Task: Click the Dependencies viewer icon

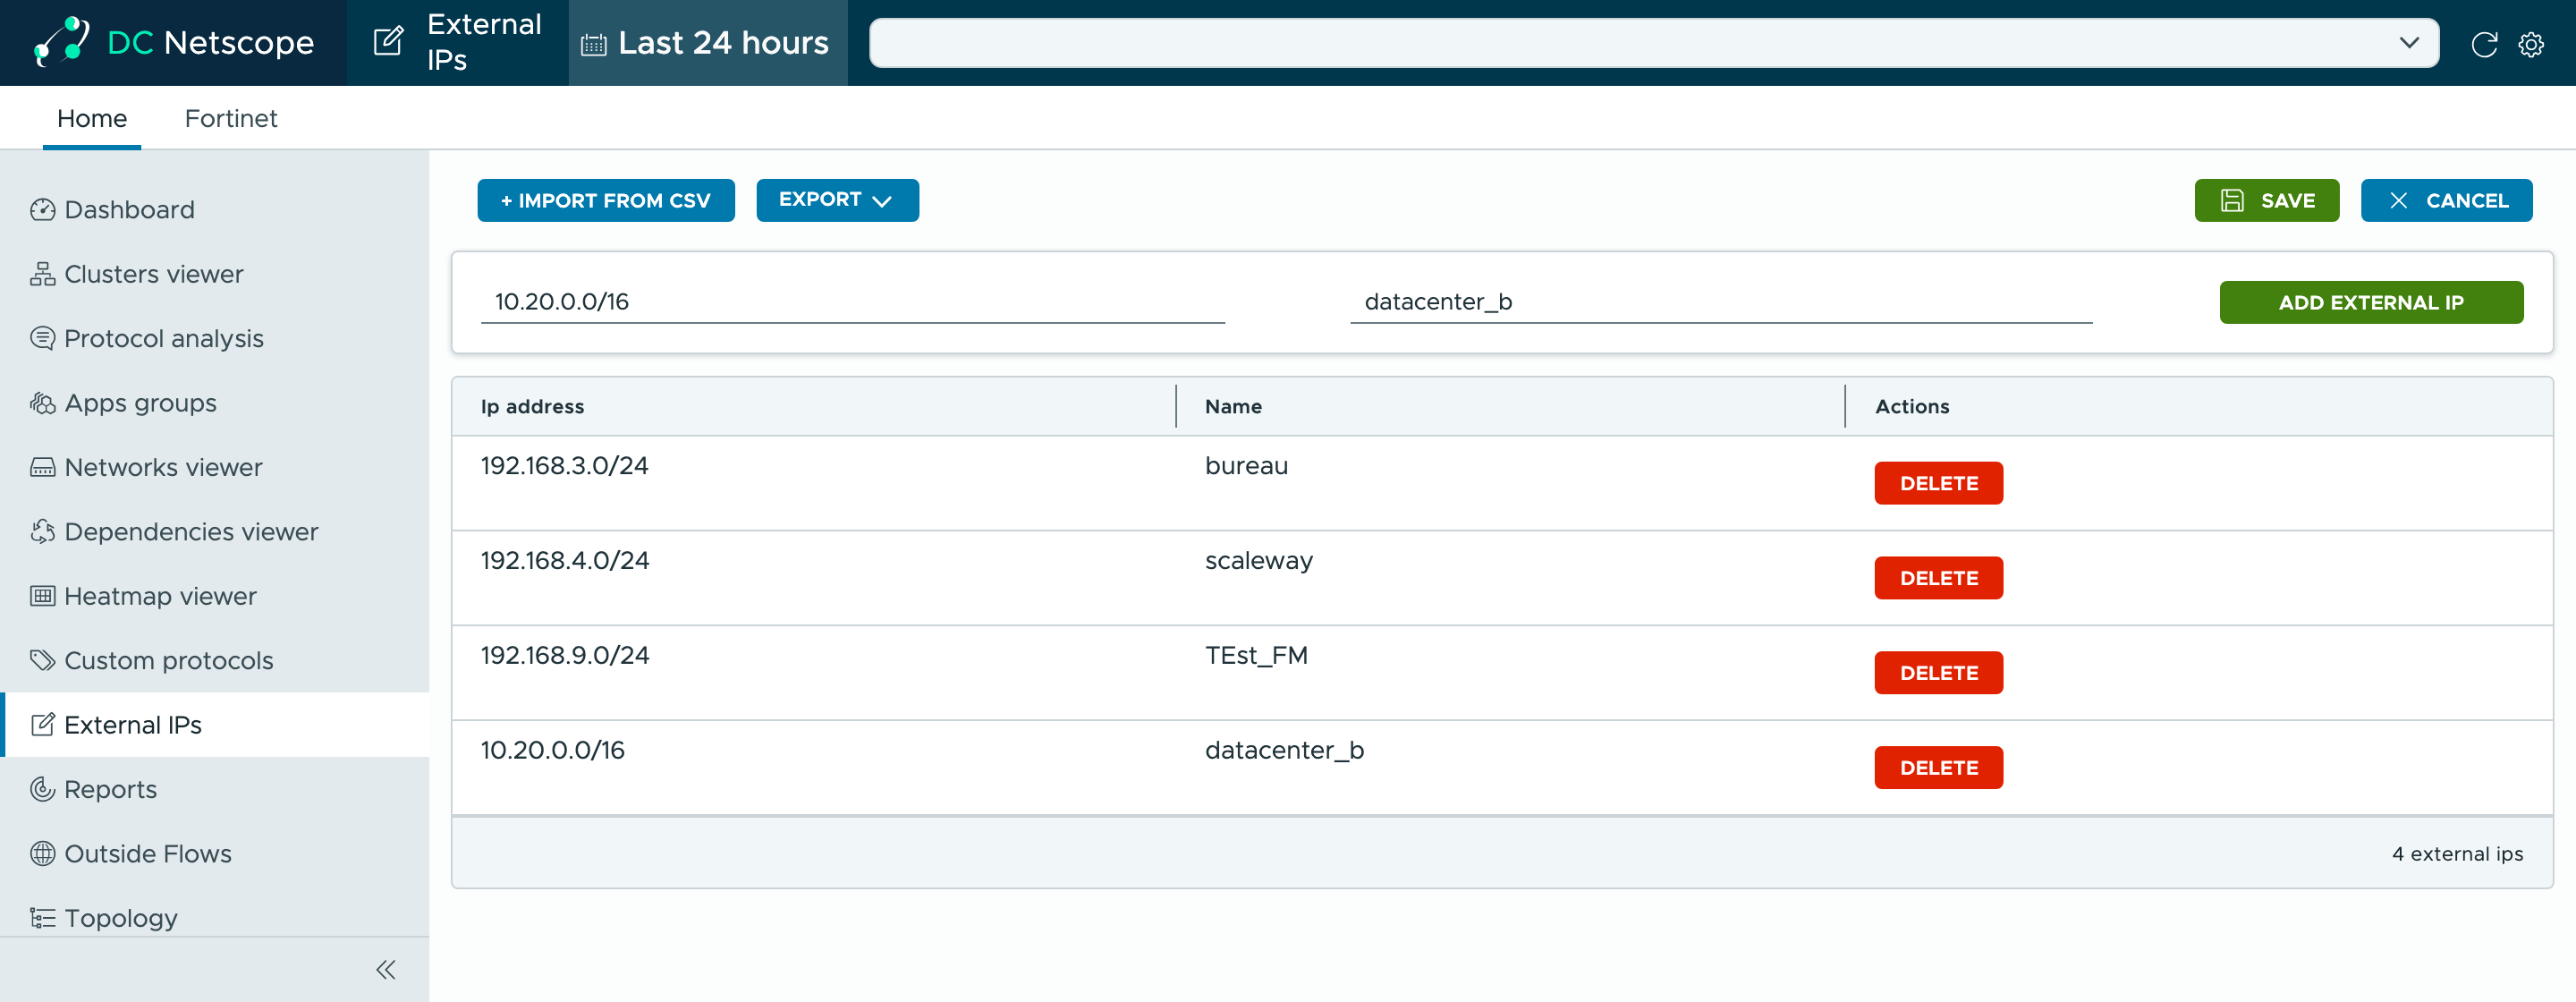Action: click(43, 532)
